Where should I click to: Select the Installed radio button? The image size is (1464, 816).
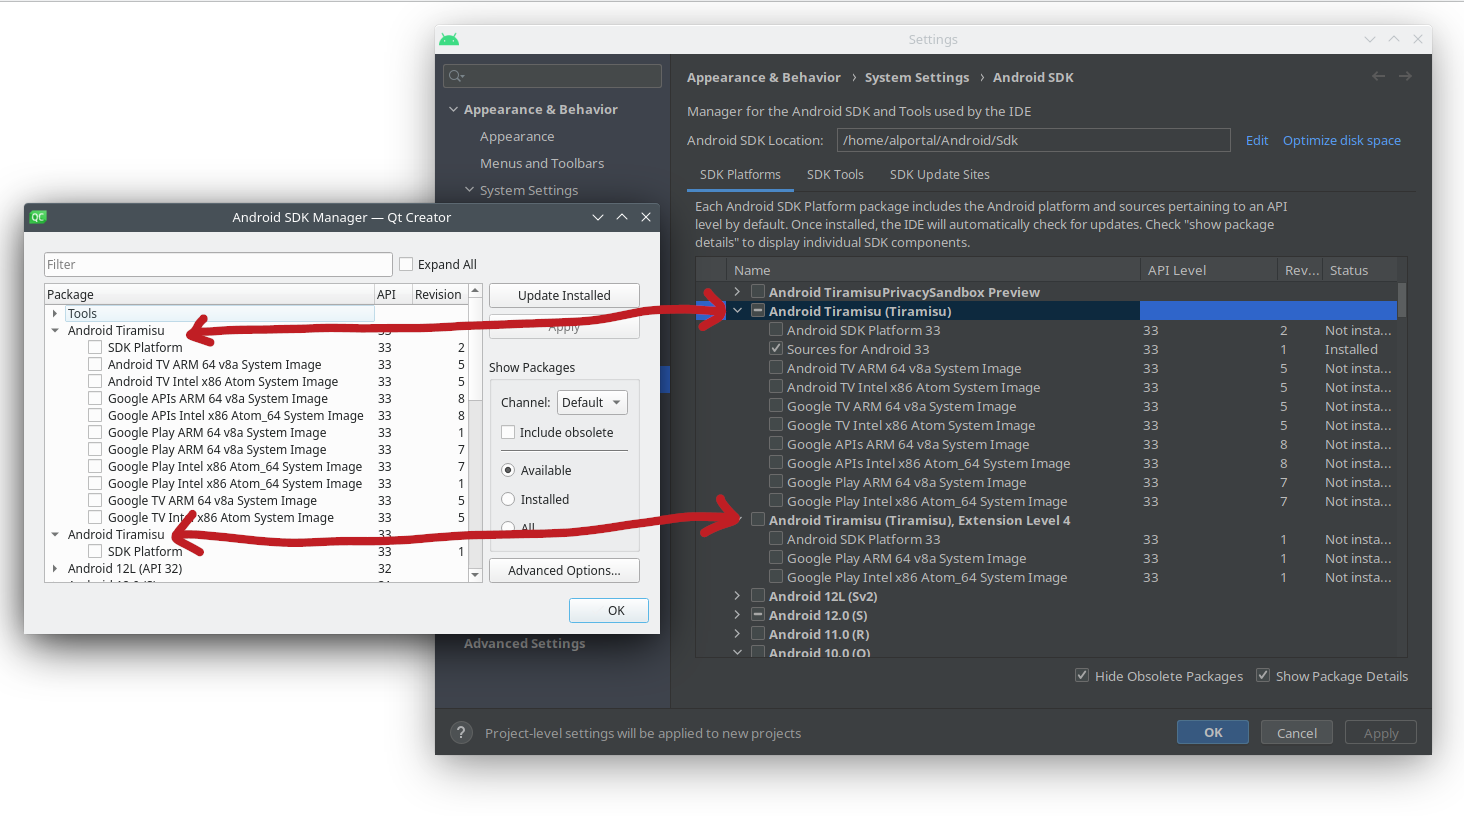point(508,499)
